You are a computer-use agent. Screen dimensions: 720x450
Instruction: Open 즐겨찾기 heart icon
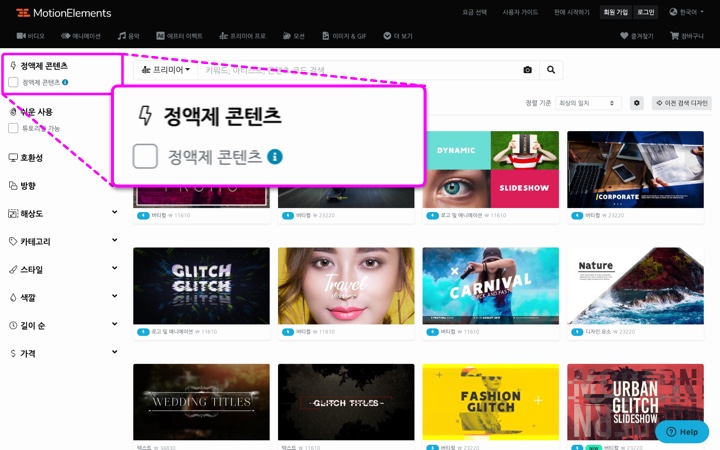click(x=624, y=36)
